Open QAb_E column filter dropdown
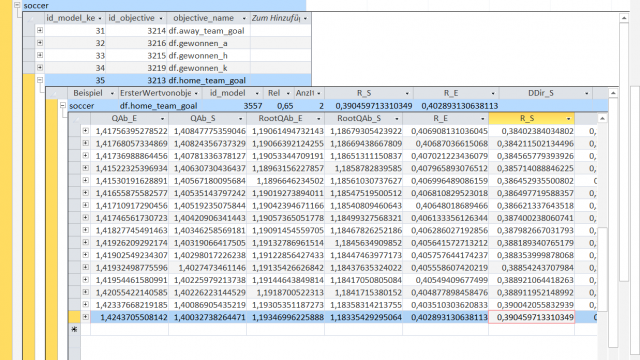 pyautogui.click(x=162, y=119)
